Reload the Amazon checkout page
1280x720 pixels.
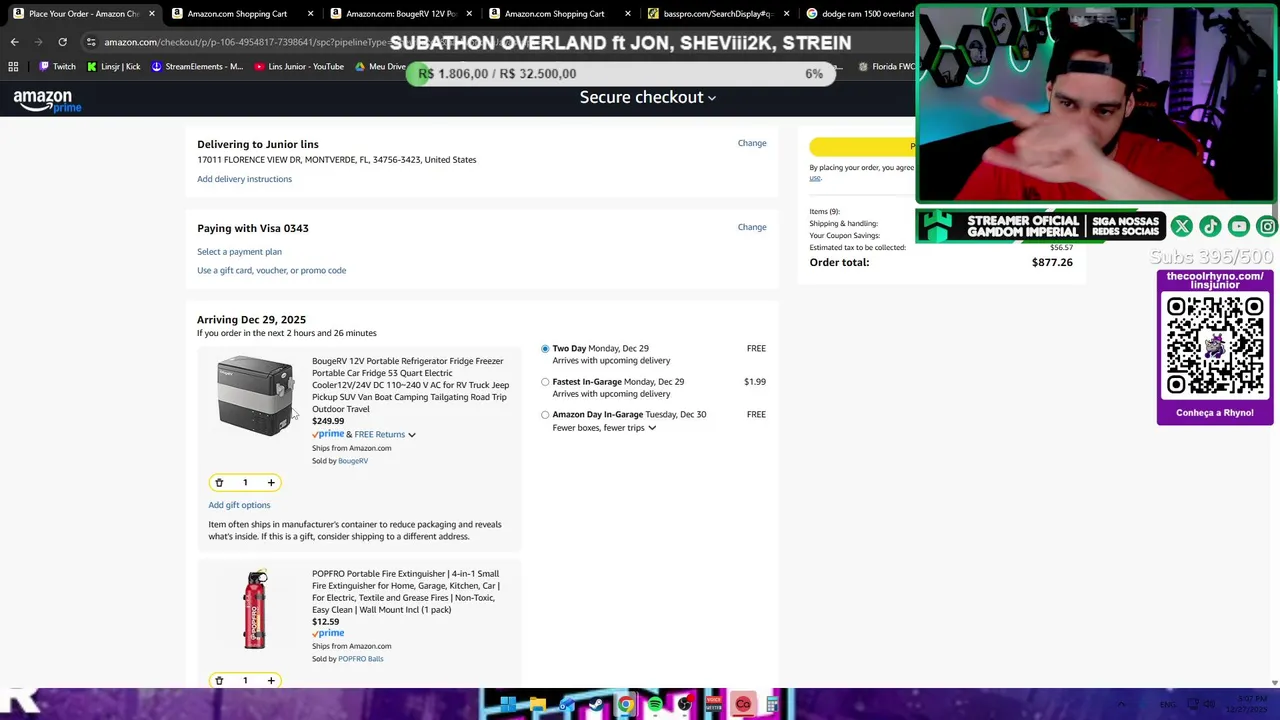point(62,42)
